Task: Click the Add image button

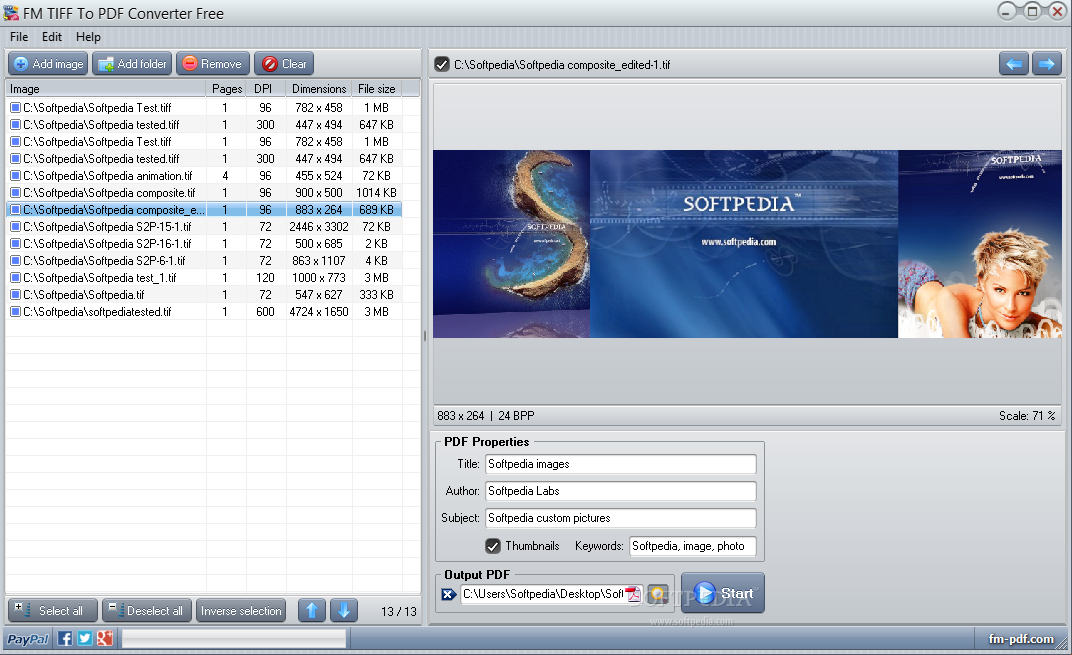Action: [x=48, y=64]
